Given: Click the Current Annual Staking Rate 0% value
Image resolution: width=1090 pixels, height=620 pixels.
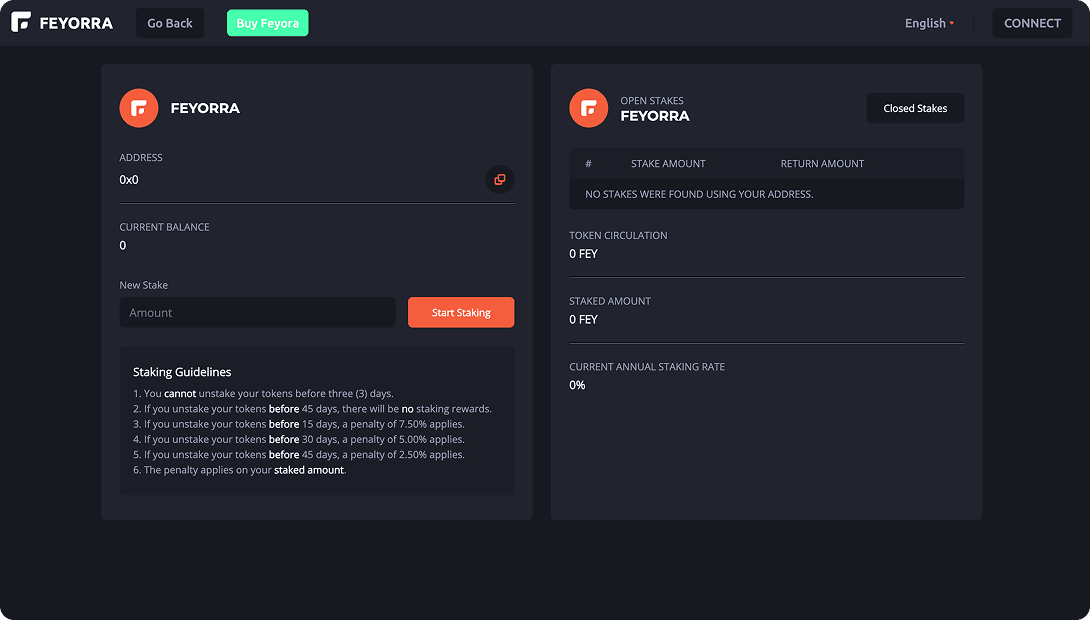Looking at the screenshot, I should (578, 385).
